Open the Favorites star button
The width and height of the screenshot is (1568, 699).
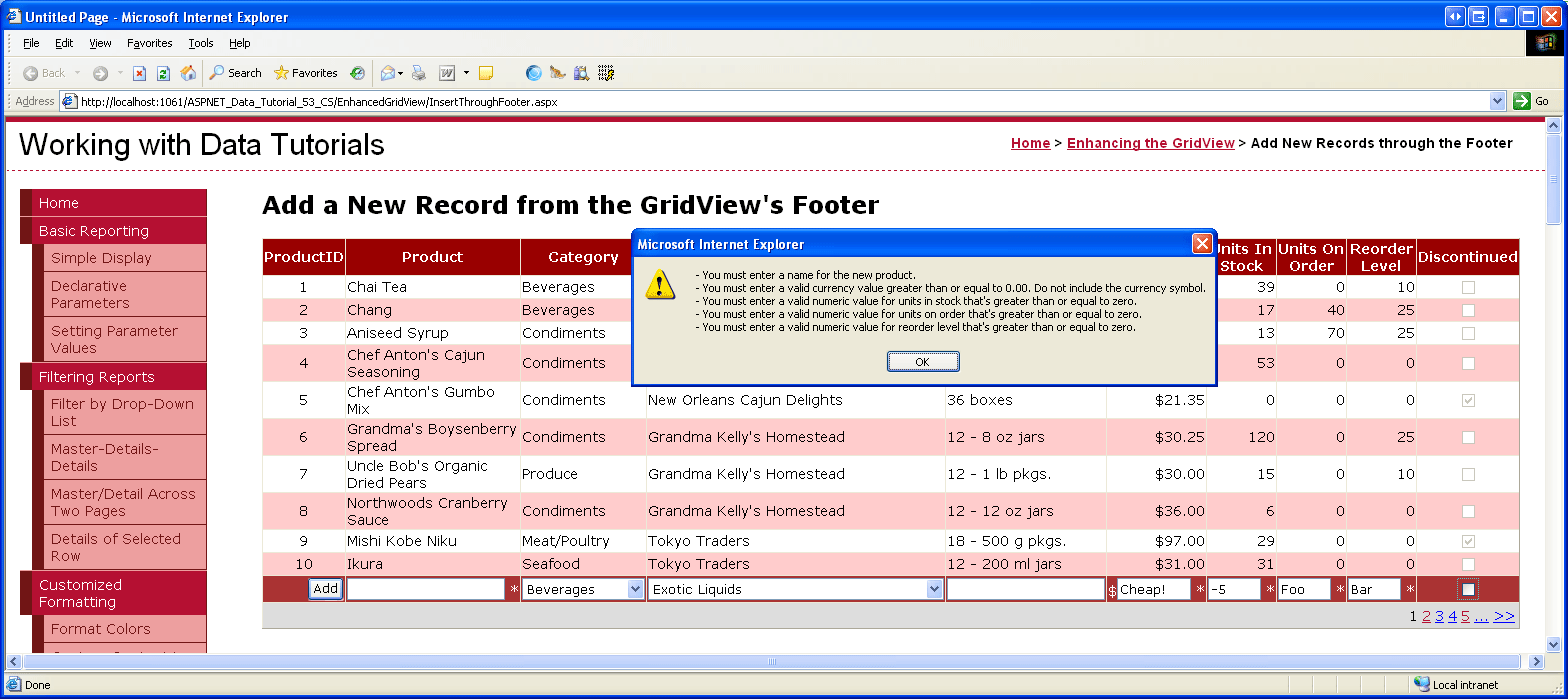(x=306, y=73)
